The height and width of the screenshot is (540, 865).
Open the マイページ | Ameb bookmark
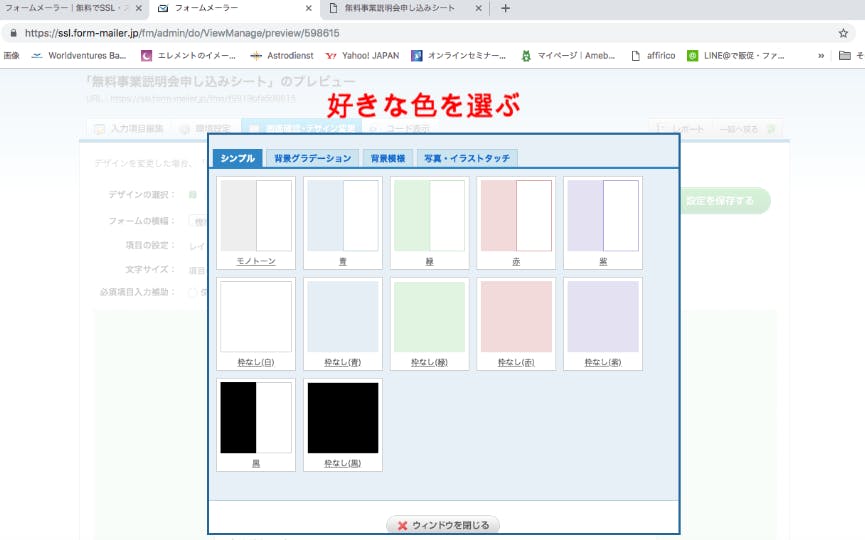[x=568, y=56]
